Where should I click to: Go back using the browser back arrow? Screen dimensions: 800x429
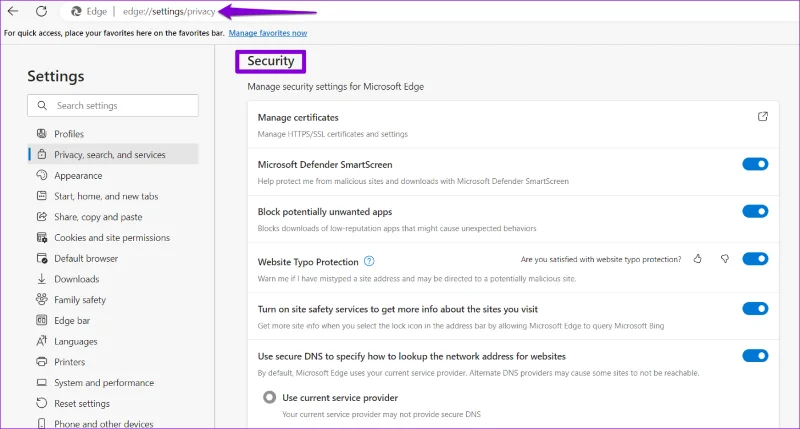13,11
